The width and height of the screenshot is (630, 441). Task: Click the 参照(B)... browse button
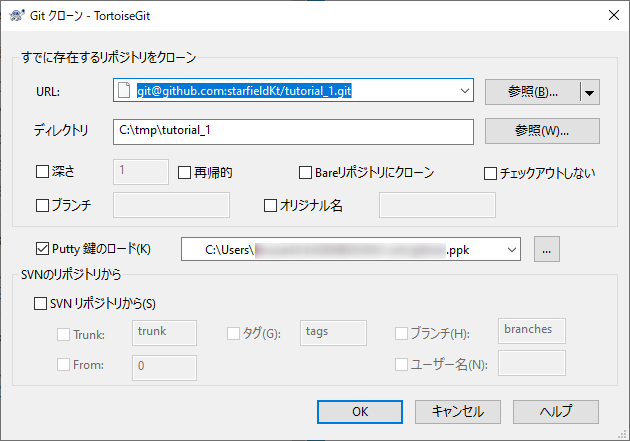tap(533, 92)
